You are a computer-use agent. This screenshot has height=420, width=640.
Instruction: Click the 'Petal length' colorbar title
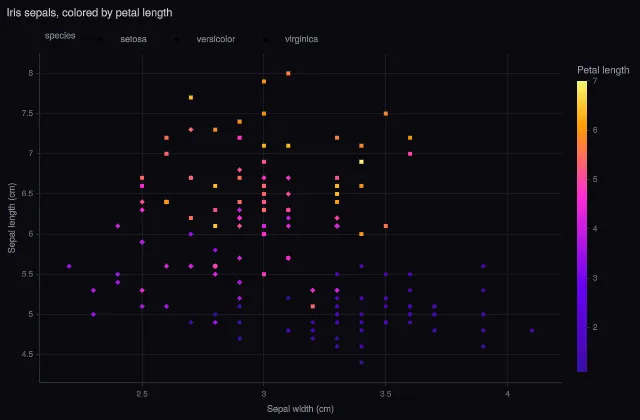tap(603, 70)
